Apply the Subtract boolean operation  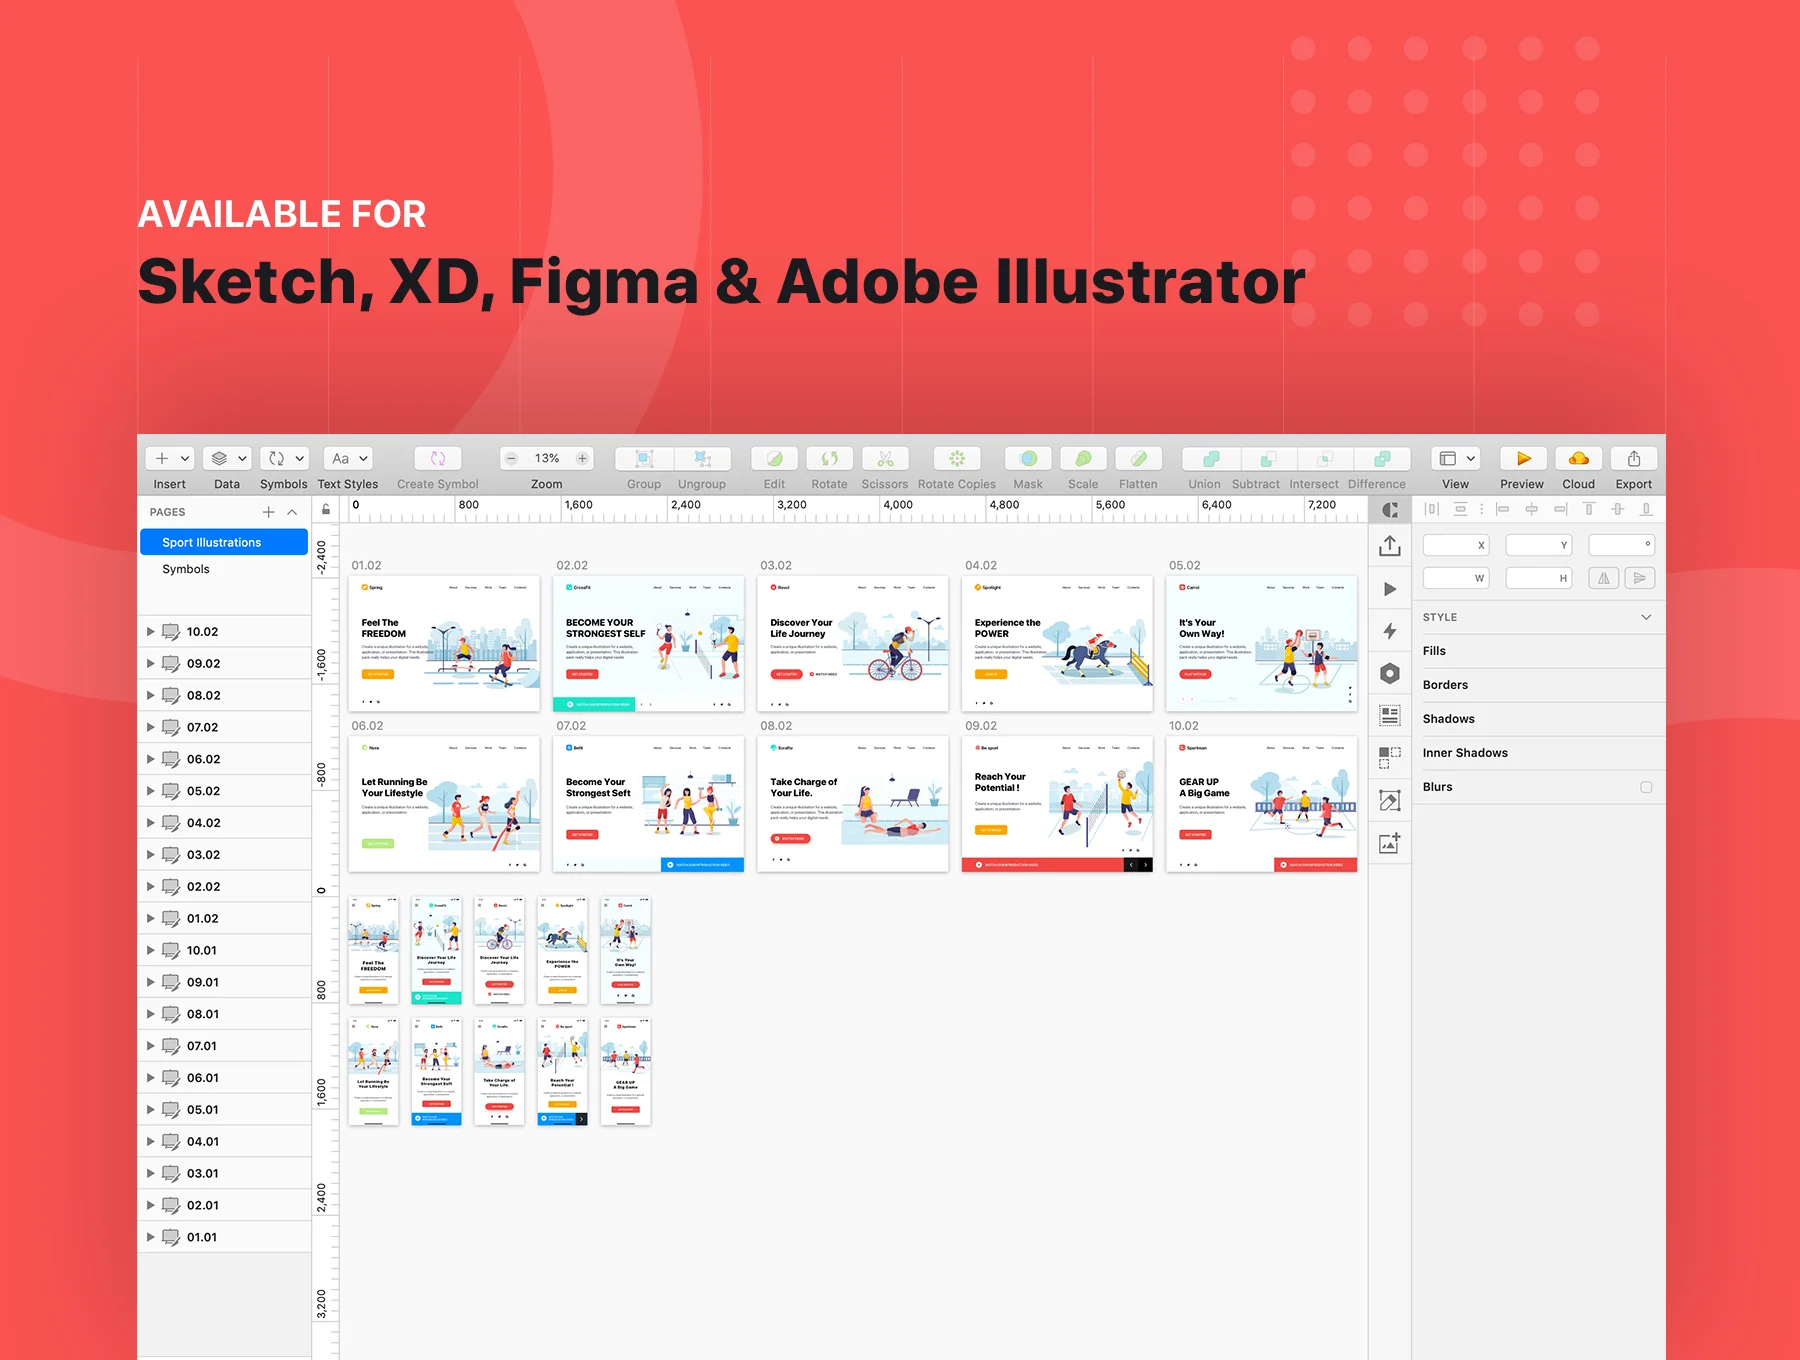pyautogui.click(x=1268, y=458)
